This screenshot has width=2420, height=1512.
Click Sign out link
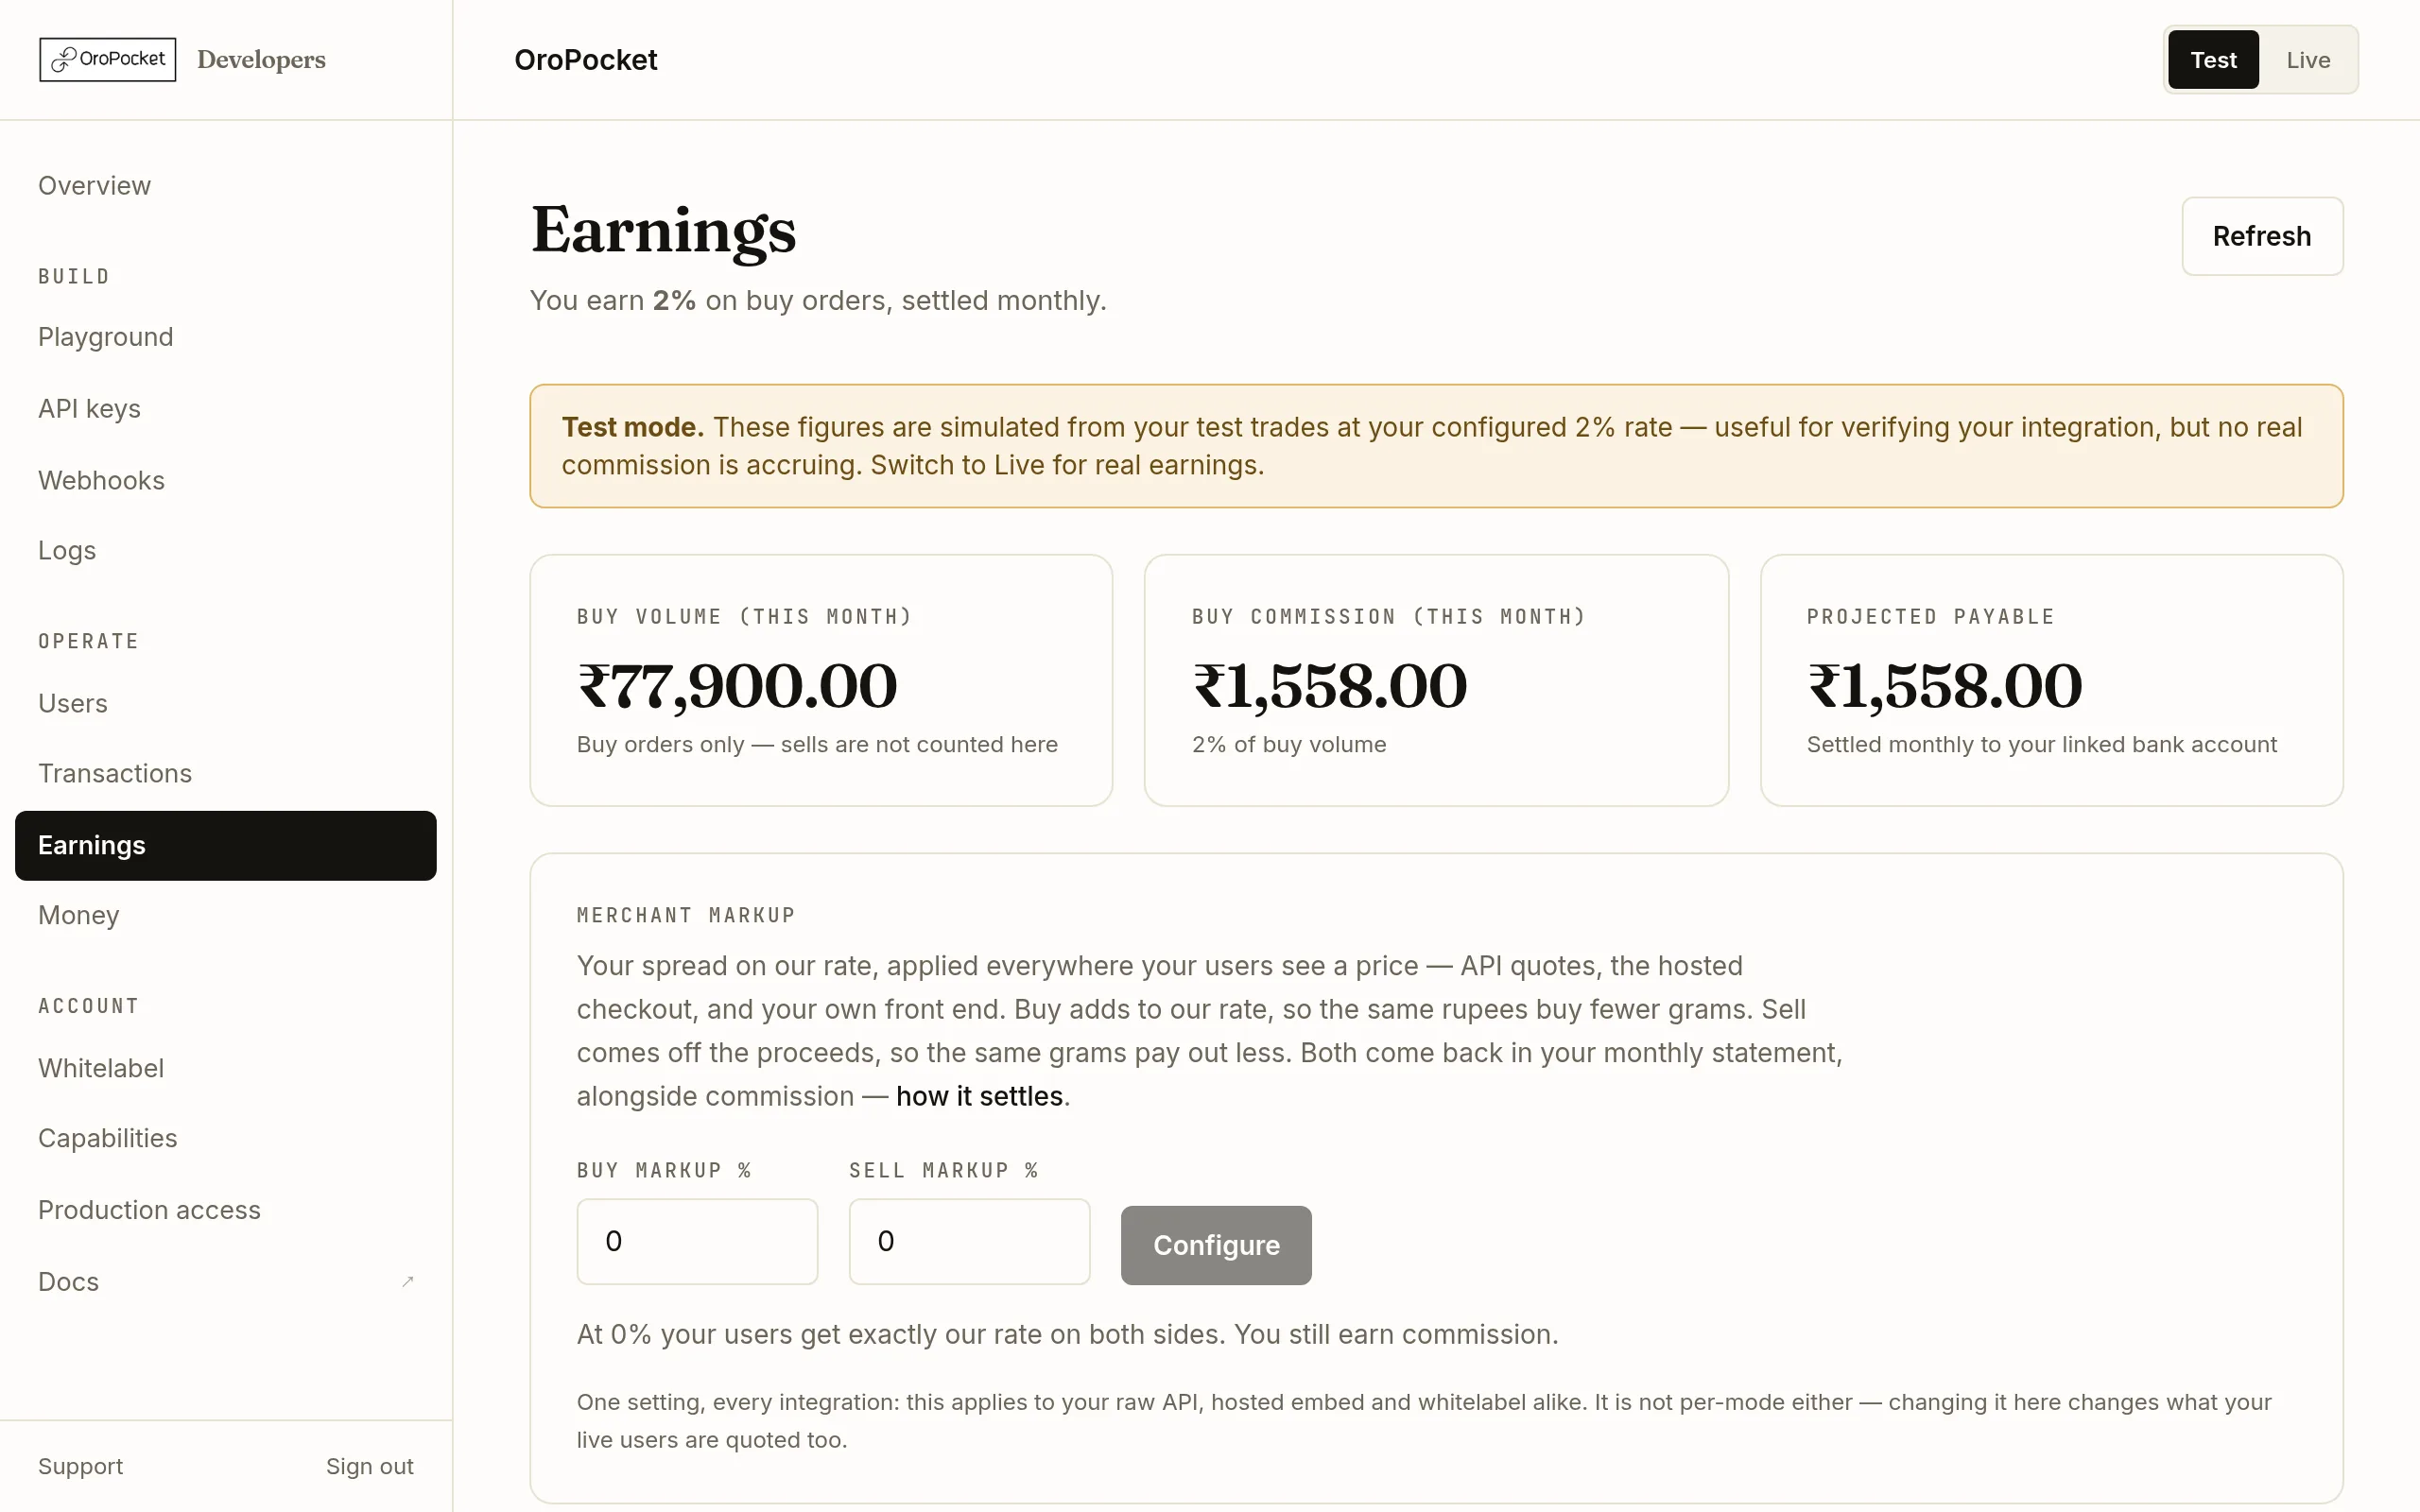tap(369, 1466)
